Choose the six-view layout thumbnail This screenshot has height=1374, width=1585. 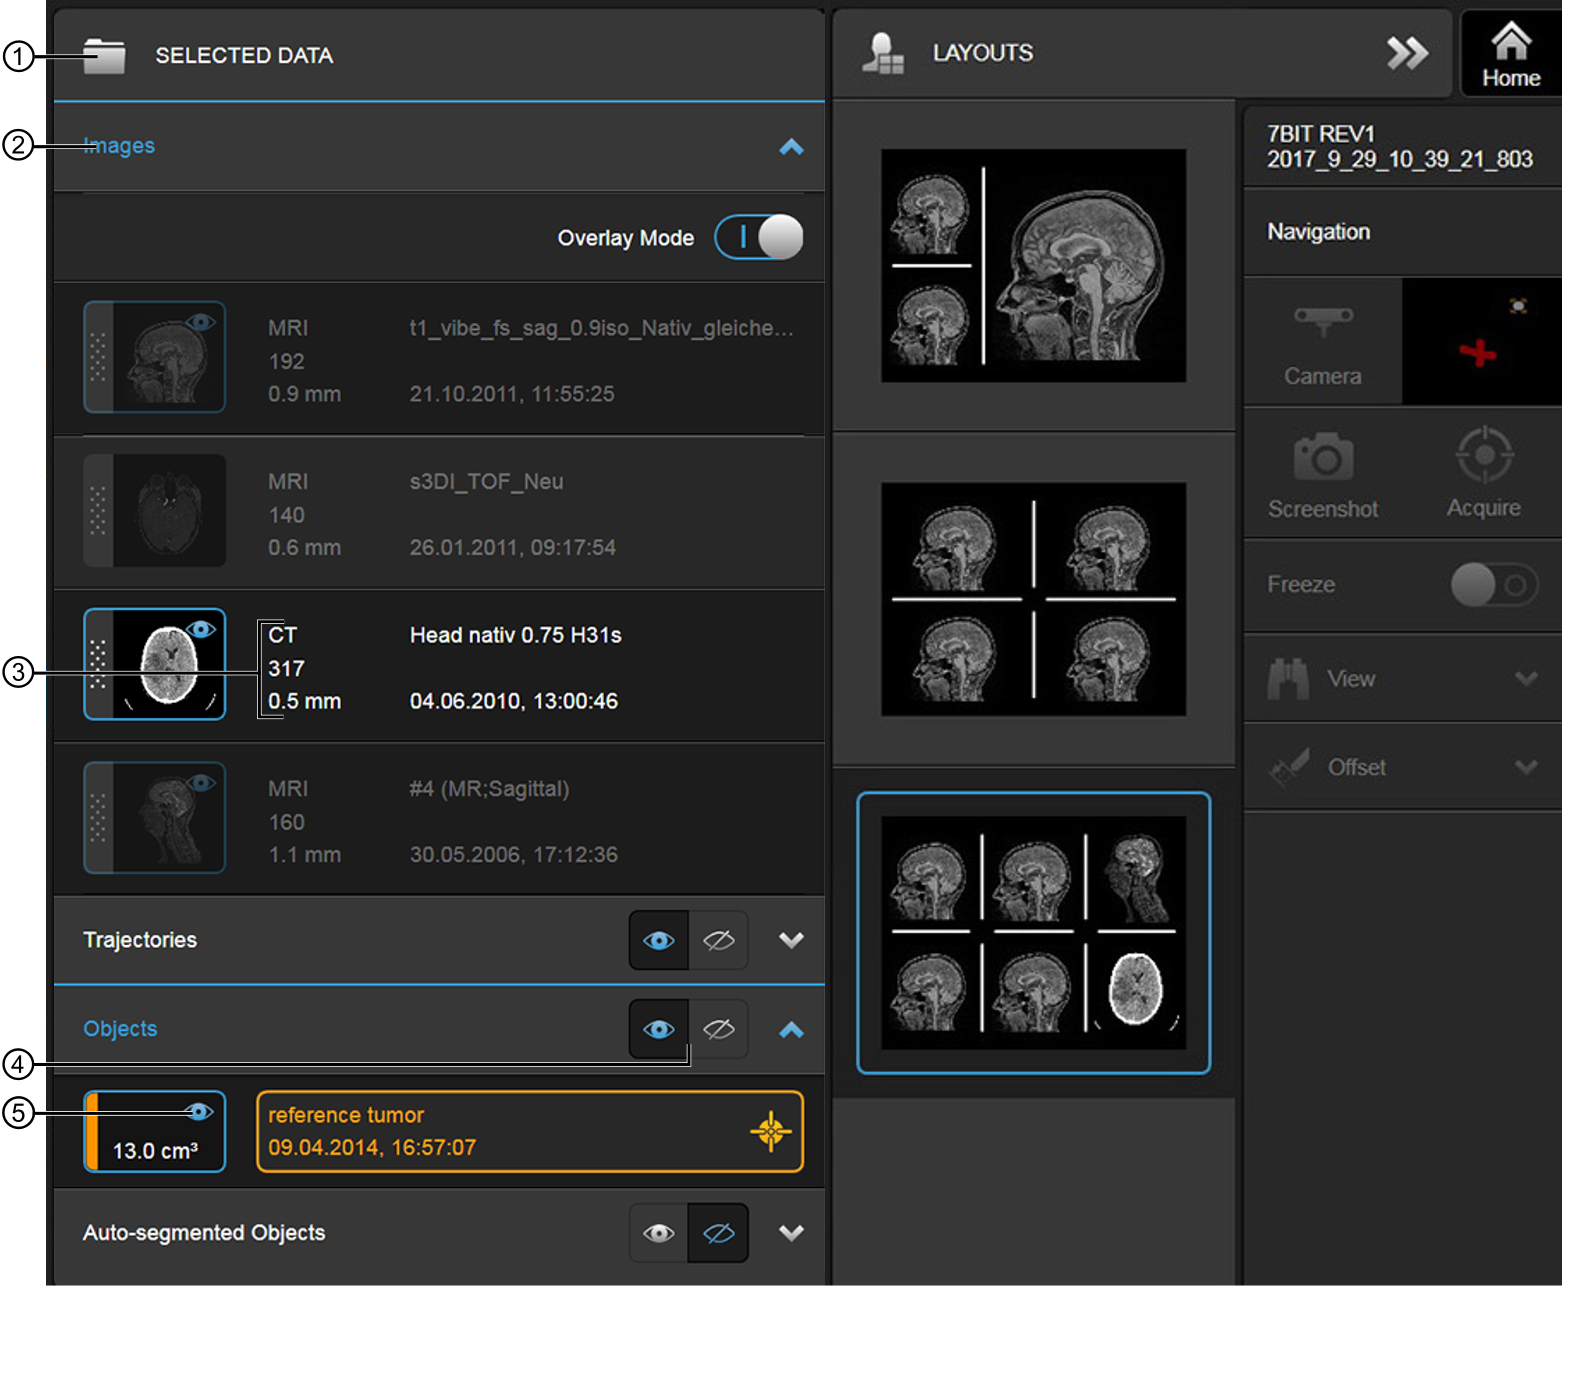(x=1033, y=933)
